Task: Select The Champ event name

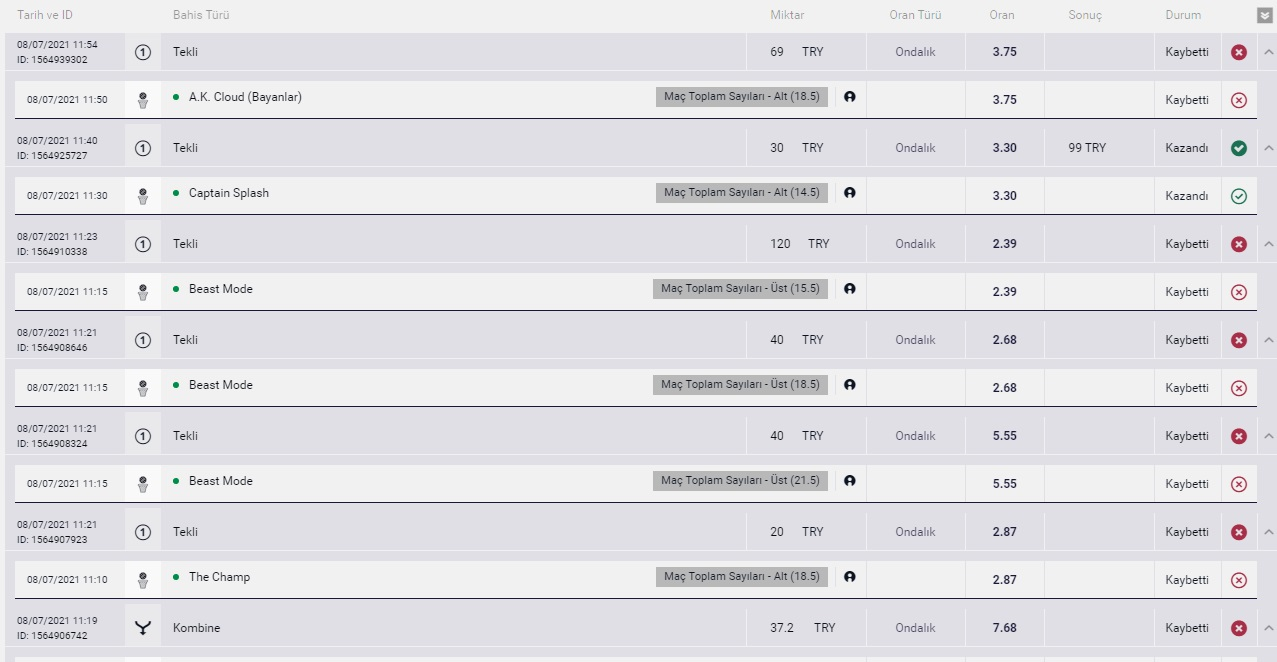Action: tap(219, 577)
